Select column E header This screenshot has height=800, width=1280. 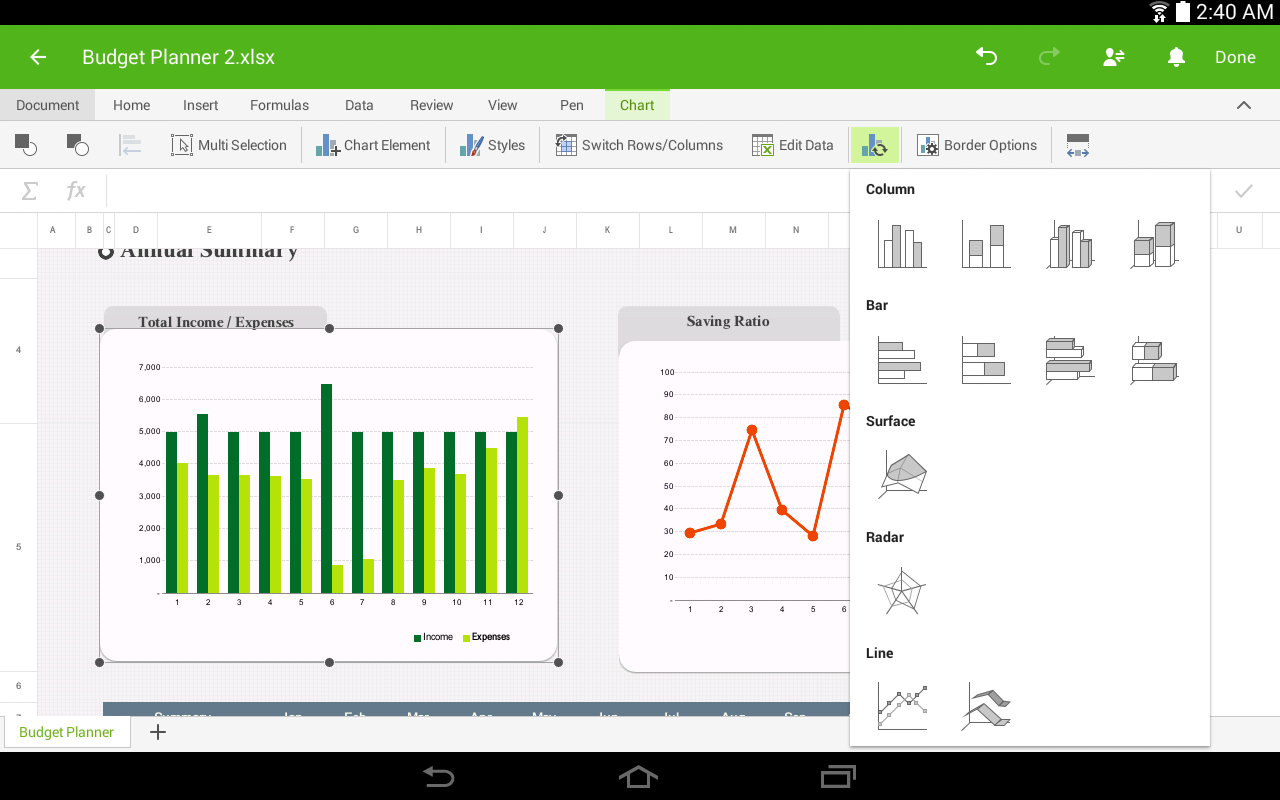click(209, 230)
